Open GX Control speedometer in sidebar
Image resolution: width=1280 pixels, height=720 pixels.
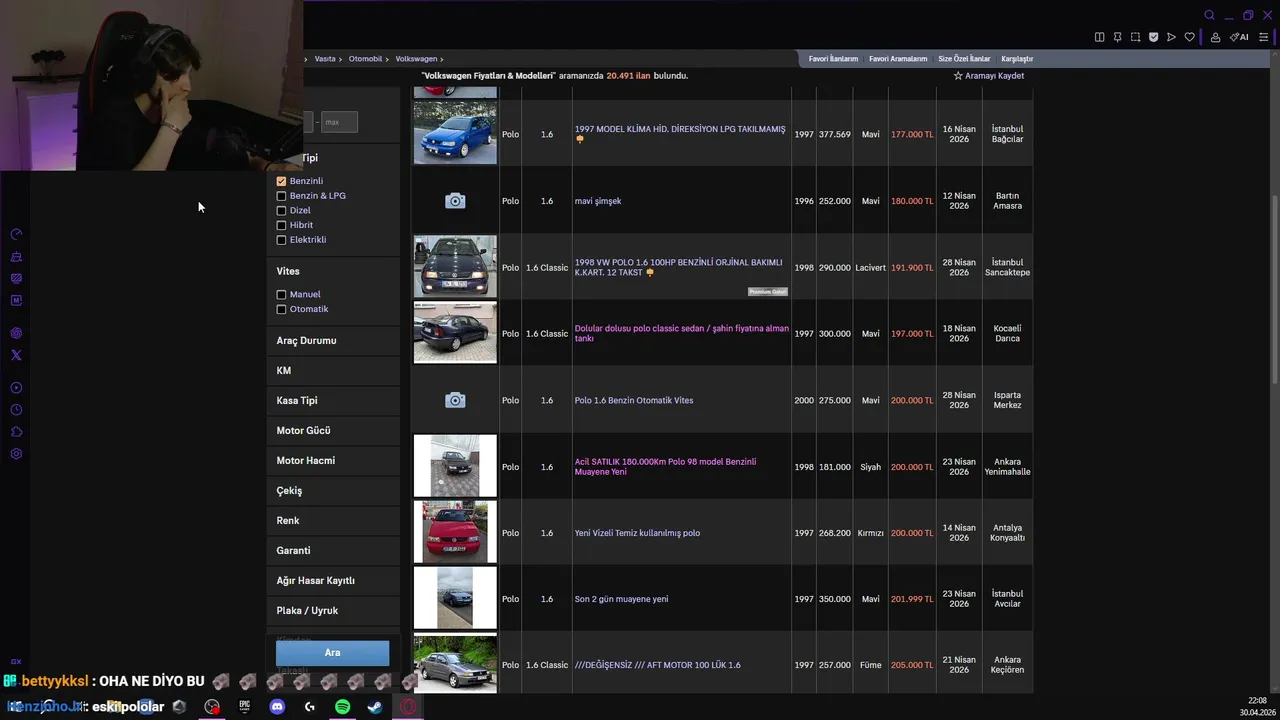[x=16, y=234]
